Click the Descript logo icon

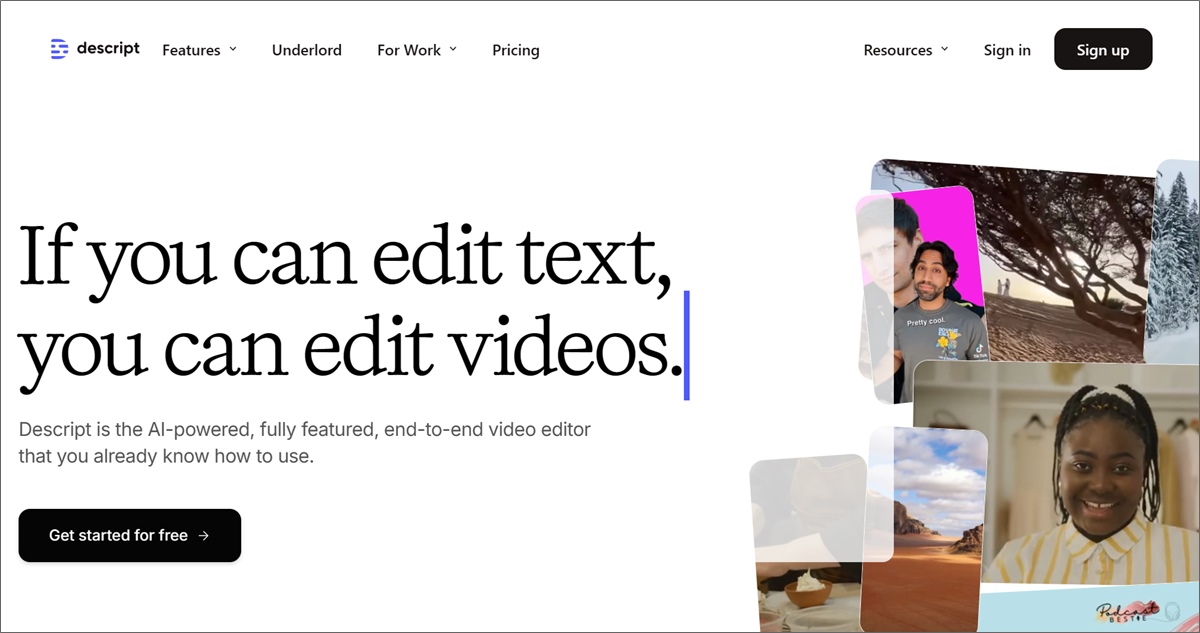click(x=59, y=49)
